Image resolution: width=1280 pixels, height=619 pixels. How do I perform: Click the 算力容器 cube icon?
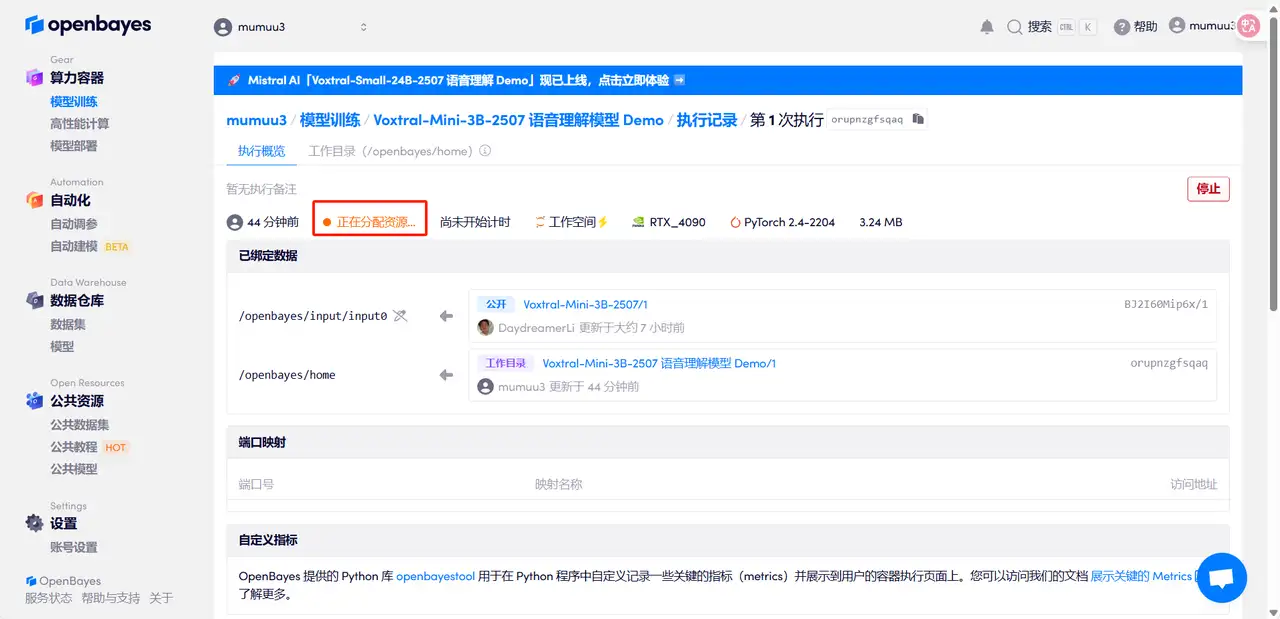[34, 77]
